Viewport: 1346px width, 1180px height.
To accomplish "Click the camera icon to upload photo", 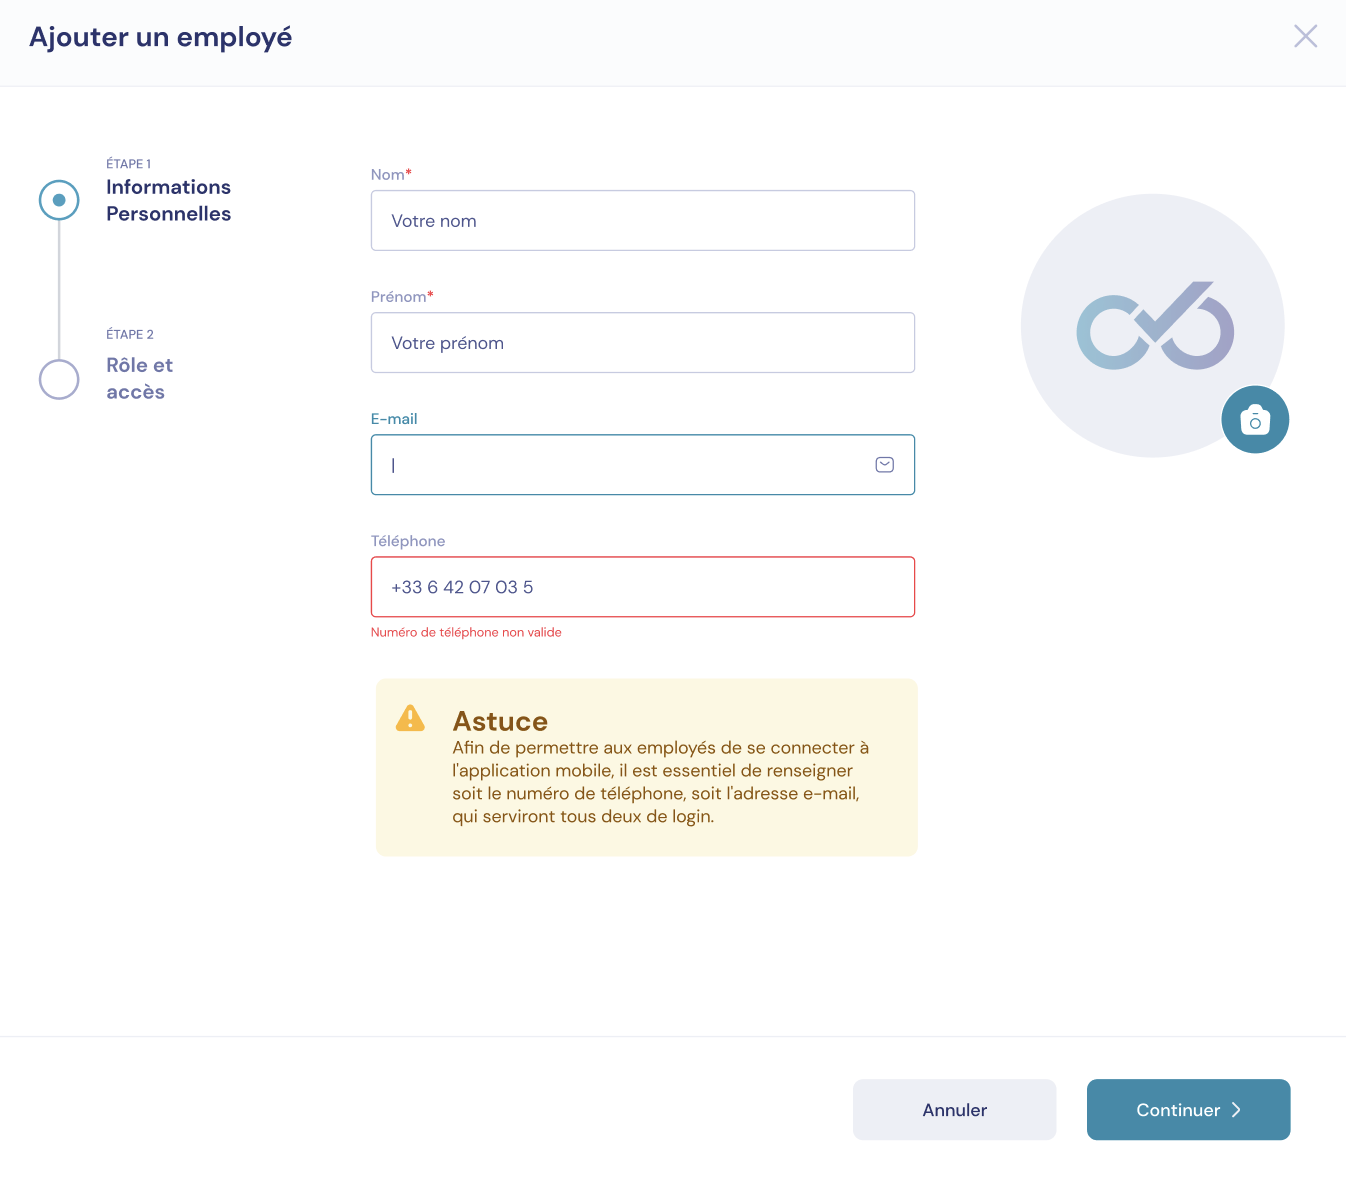I will 1255,419.
